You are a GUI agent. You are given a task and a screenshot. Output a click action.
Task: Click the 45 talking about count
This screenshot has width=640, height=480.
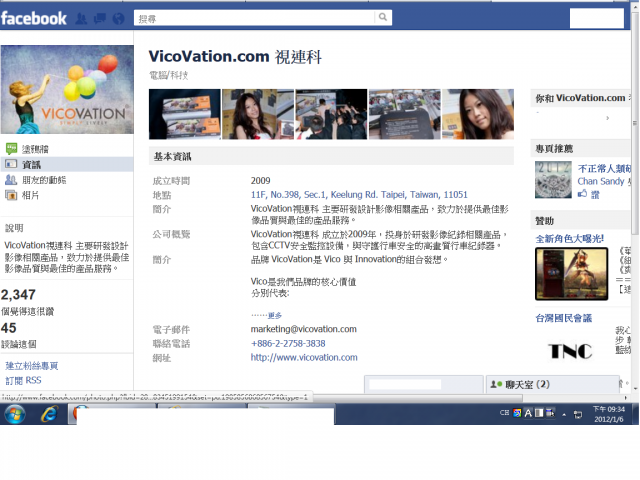pyautogui.click(x=9, y=328)
